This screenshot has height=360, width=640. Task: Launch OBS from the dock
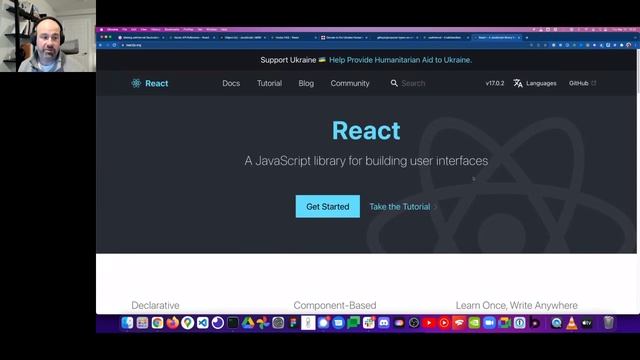(414, 323)
